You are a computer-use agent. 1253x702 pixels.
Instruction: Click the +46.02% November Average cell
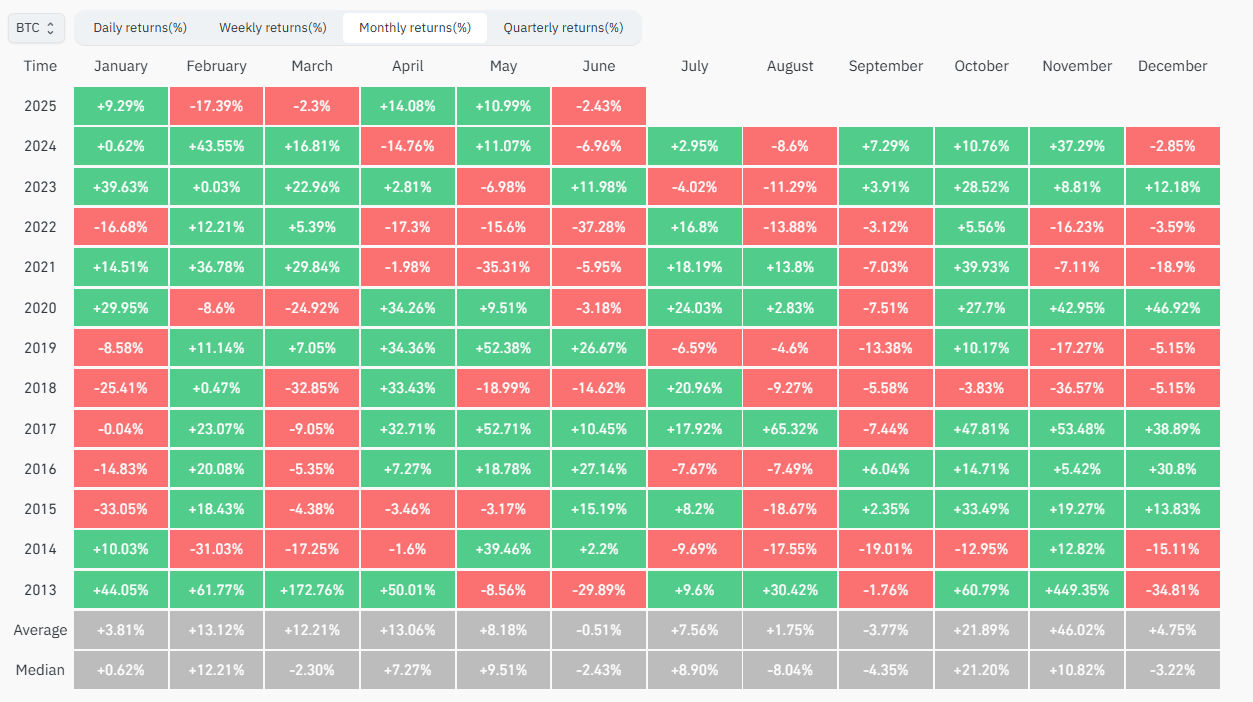point(1076,629)
